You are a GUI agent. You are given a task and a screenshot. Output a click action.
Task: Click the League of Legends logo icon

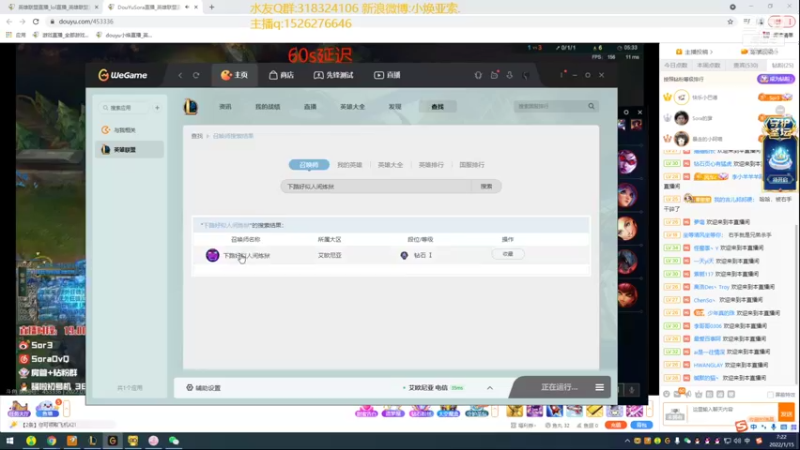point(191,107)
